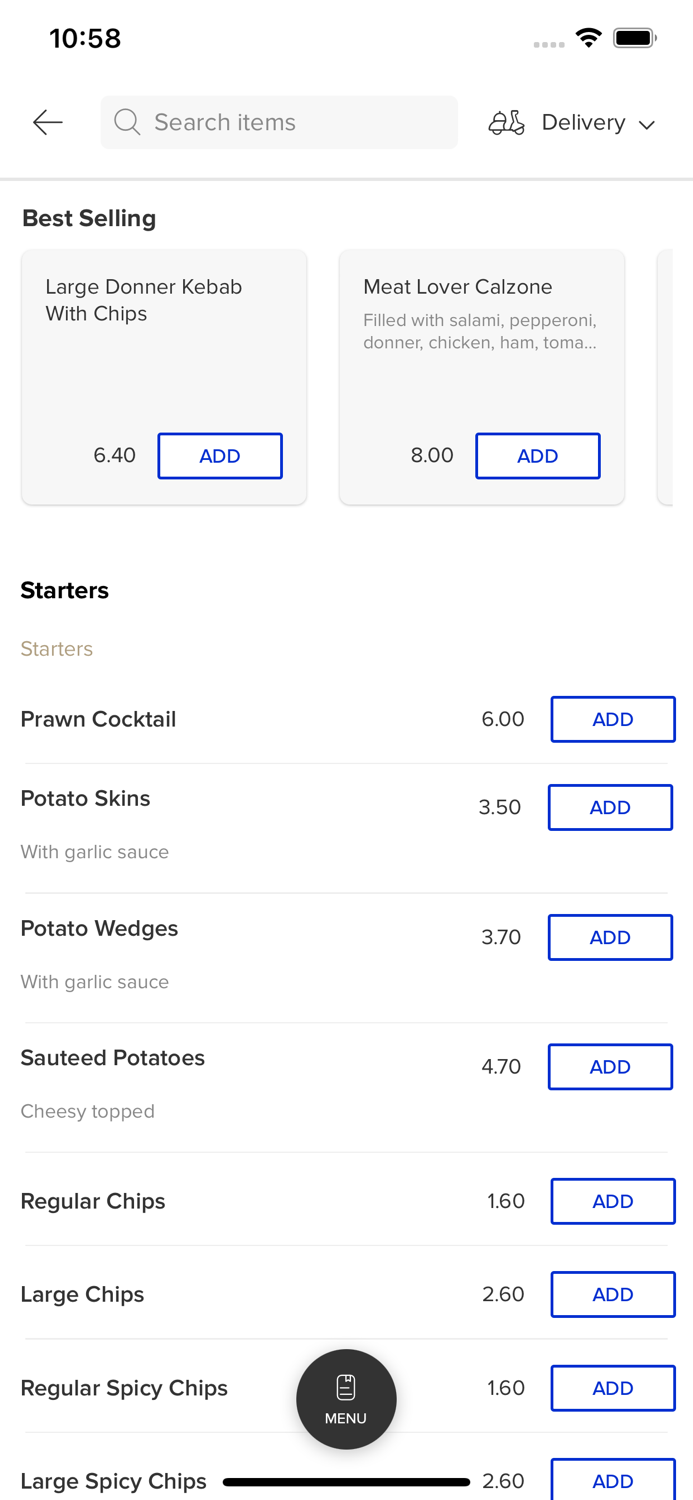
Task: Expand the Delivery dropdown chevron
Action: [647, 124]
